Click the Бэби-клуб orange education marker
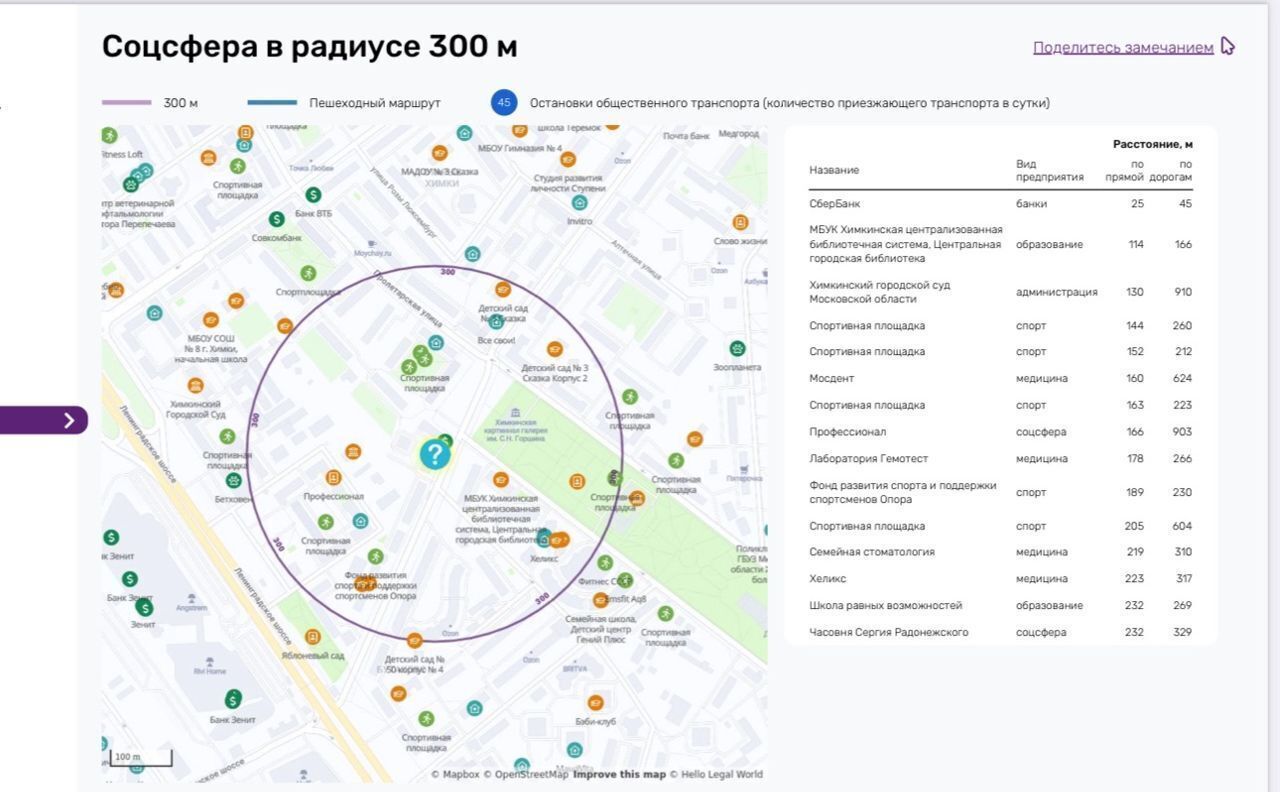The image size is (1280, 792). 596,703
